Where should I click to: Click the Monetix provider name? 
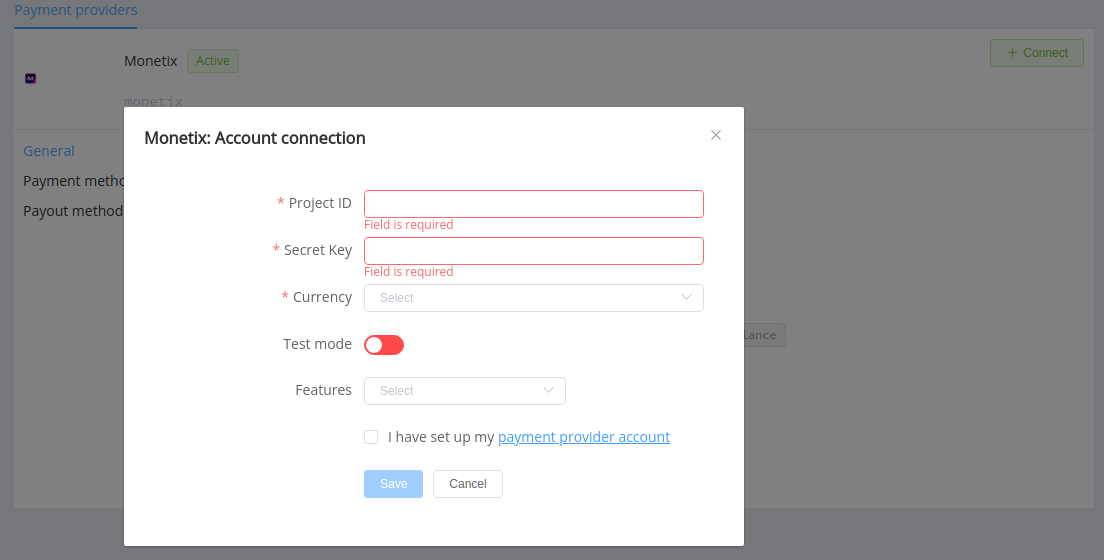[x=151, y=61]
